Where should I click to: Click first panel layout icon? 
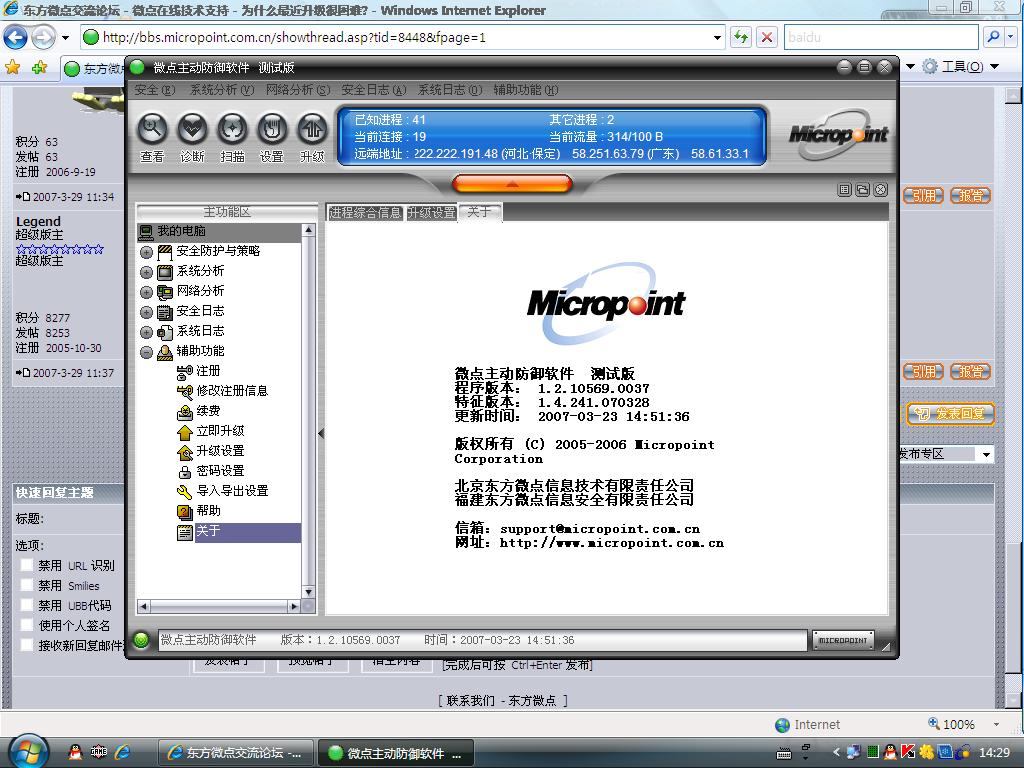point(844,190)
